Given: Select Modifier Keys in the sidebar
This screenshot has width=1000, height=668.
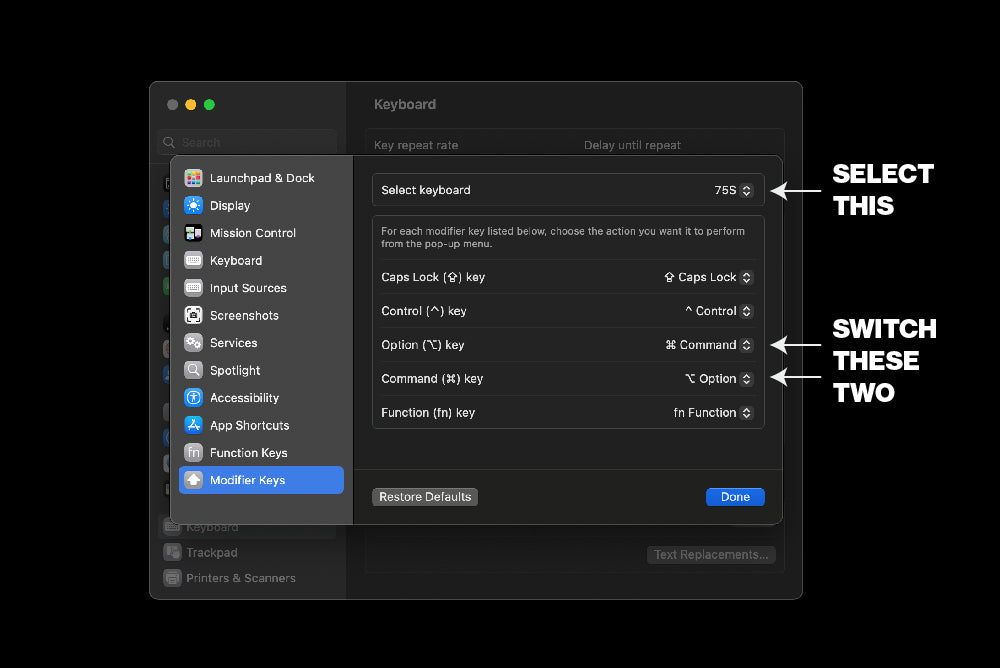Looking at the screenshot, I should [261, 480].
